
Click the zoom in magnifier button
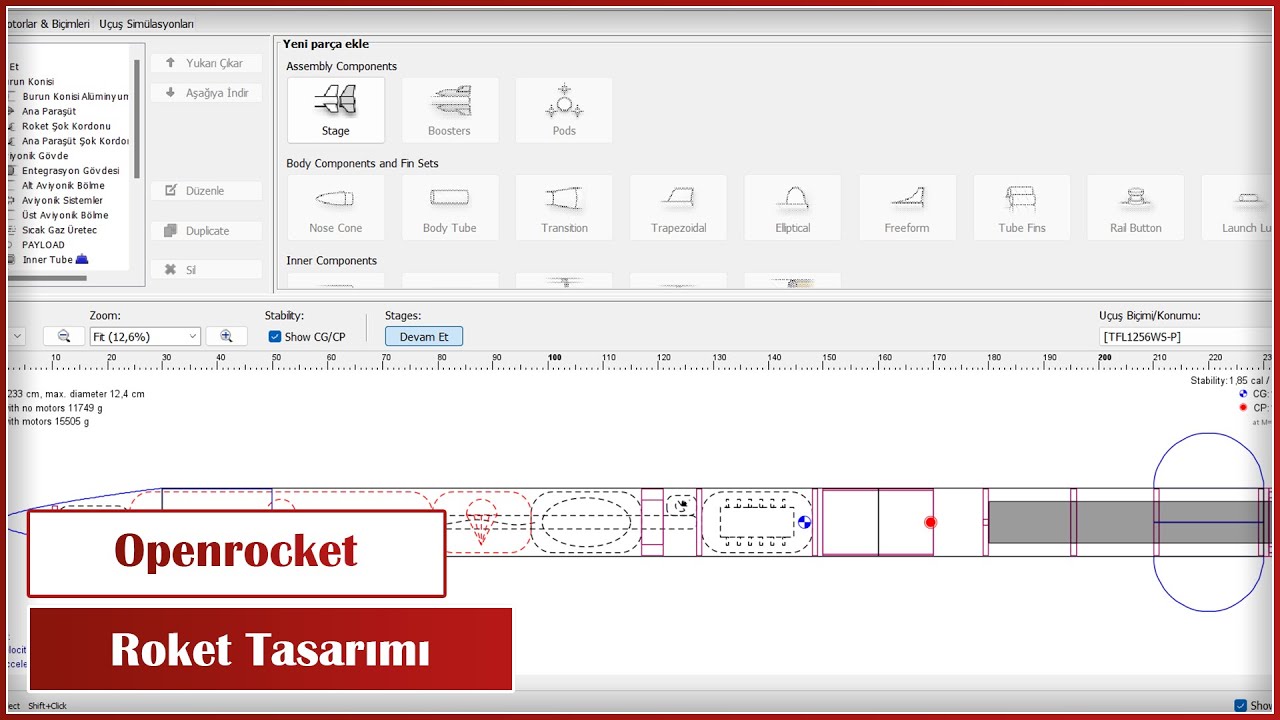point(226,337)
